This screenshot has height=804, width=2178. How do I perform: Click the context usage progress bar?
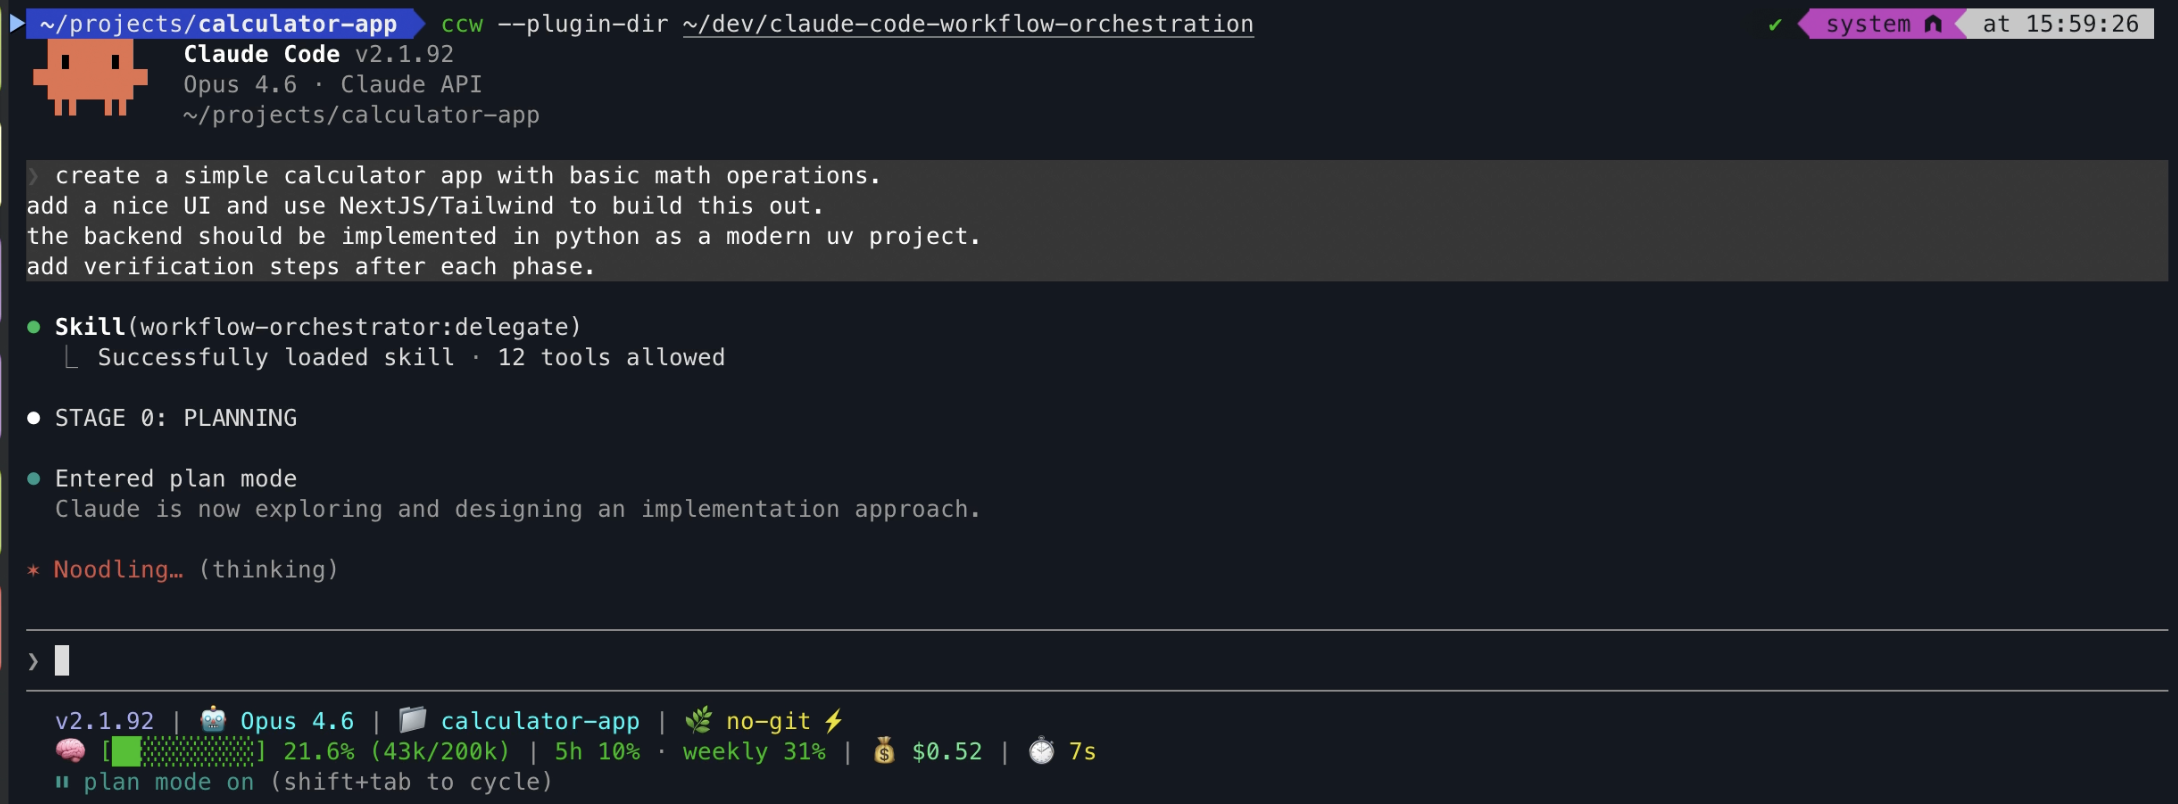(183, 751)
